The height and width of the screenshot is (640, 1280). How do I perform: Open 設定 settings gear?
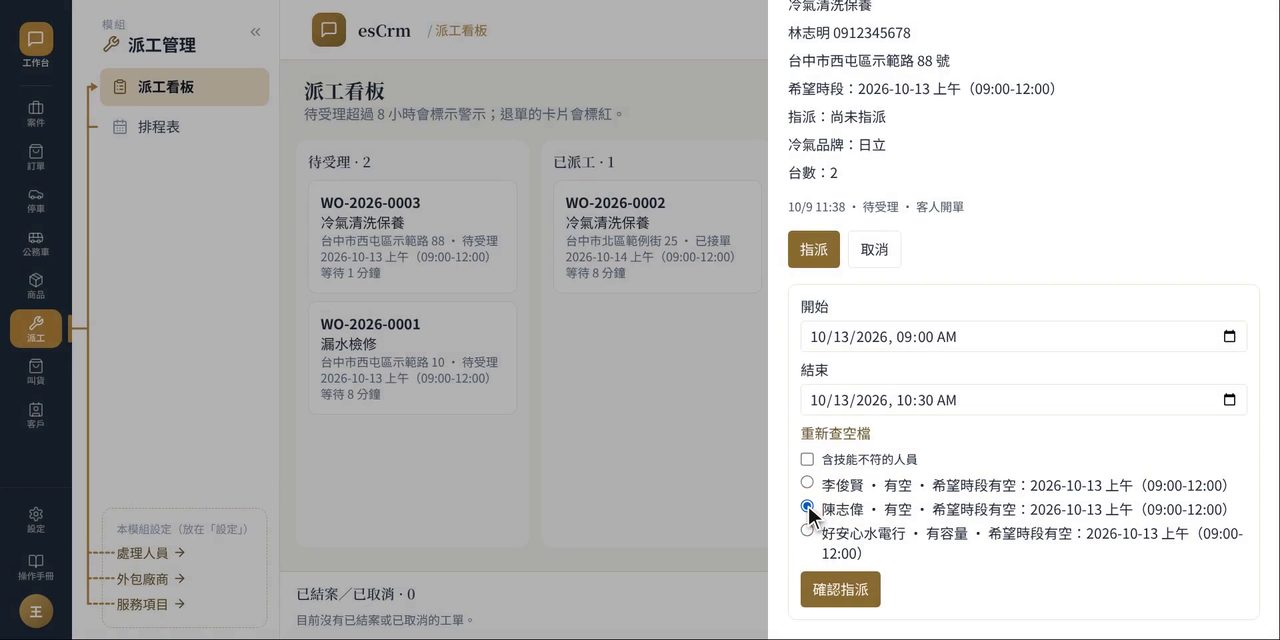point(36,519)
